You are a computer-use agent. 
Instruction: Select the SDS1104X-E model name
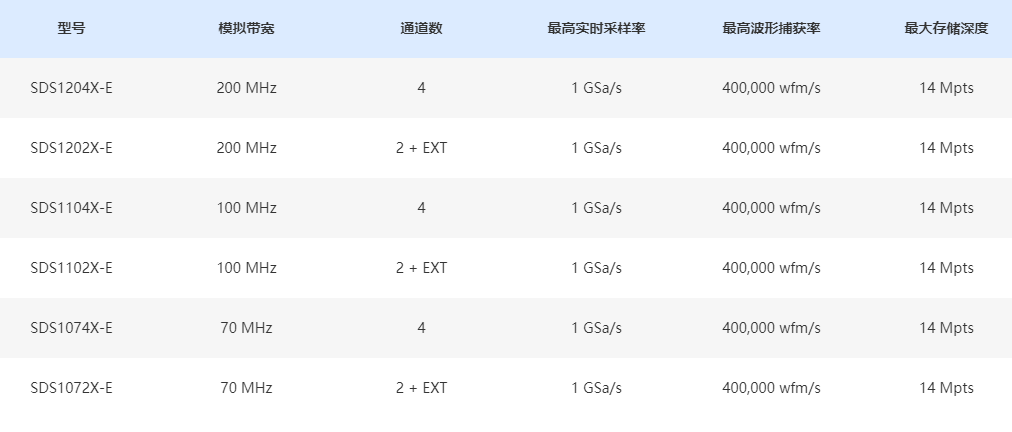tap(71, 208)
